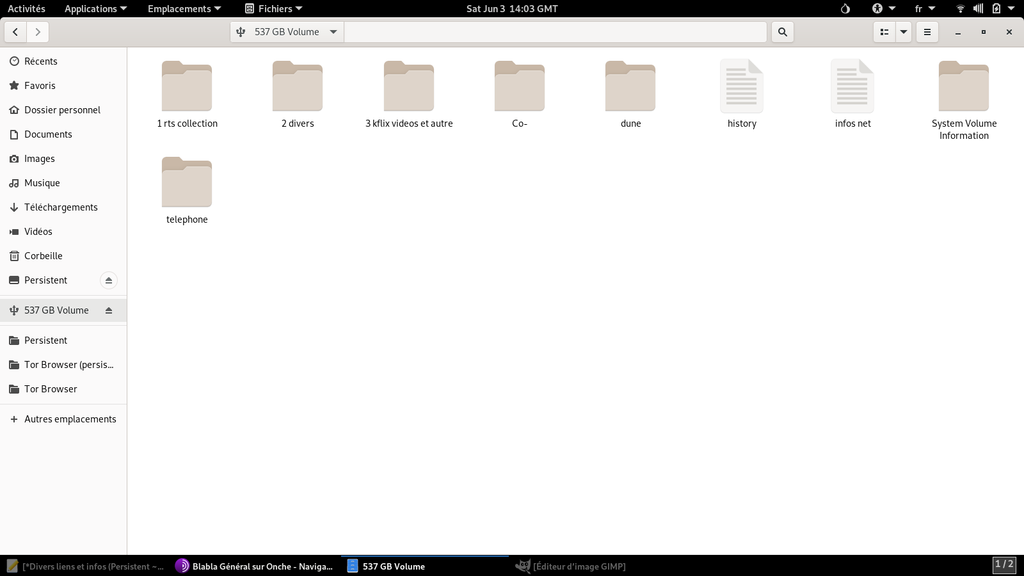Click Activités in top bar
This screenshot has height=576, width=1024.
(x=26, y=8)
